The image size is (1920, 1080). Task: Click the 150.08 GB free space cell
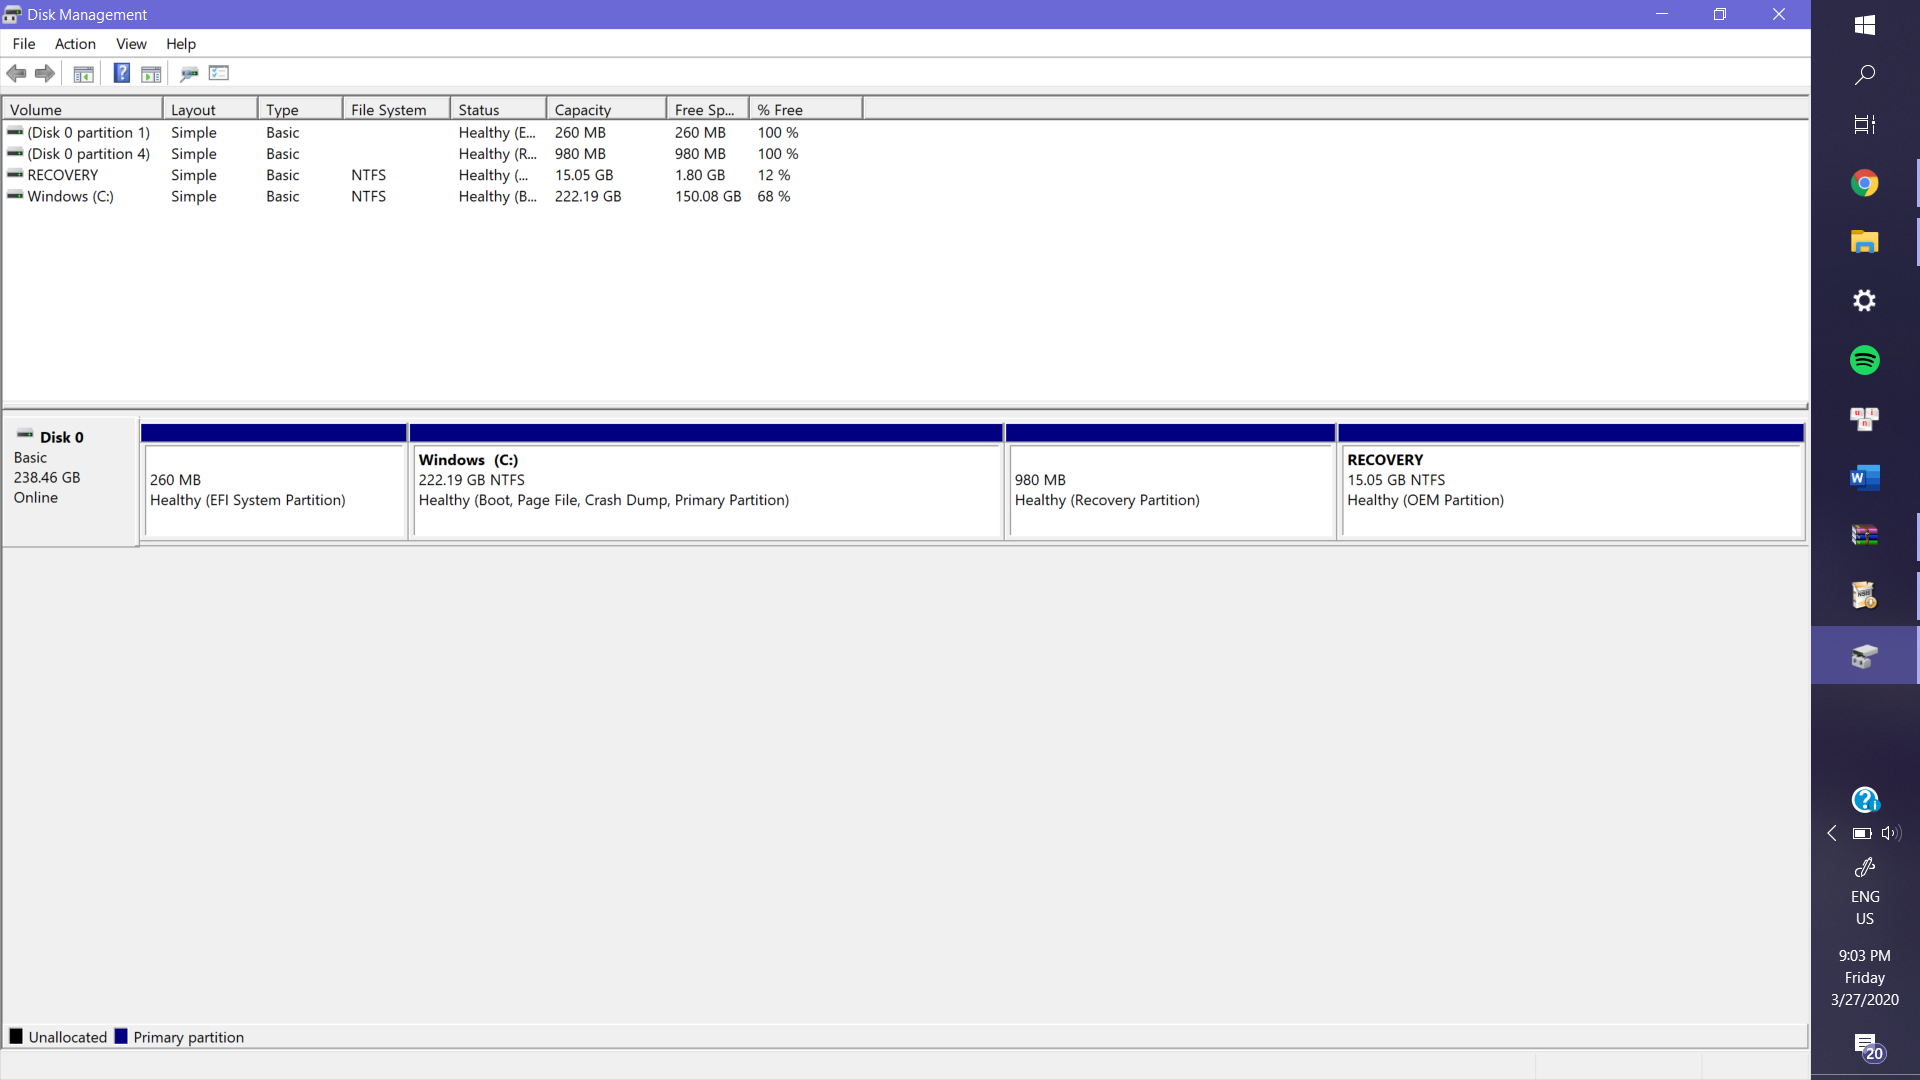(x=708, y=196)
